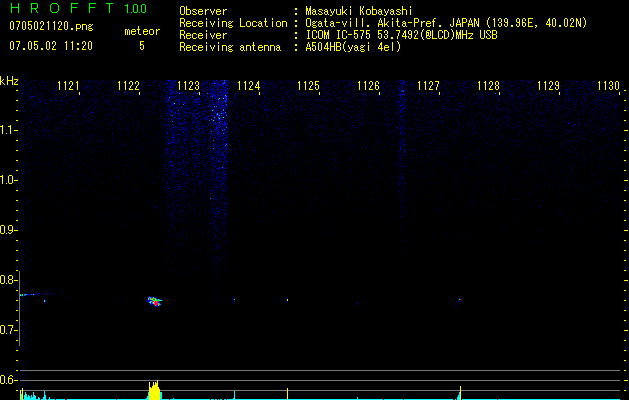Click time marker 1128

point(488,86)
